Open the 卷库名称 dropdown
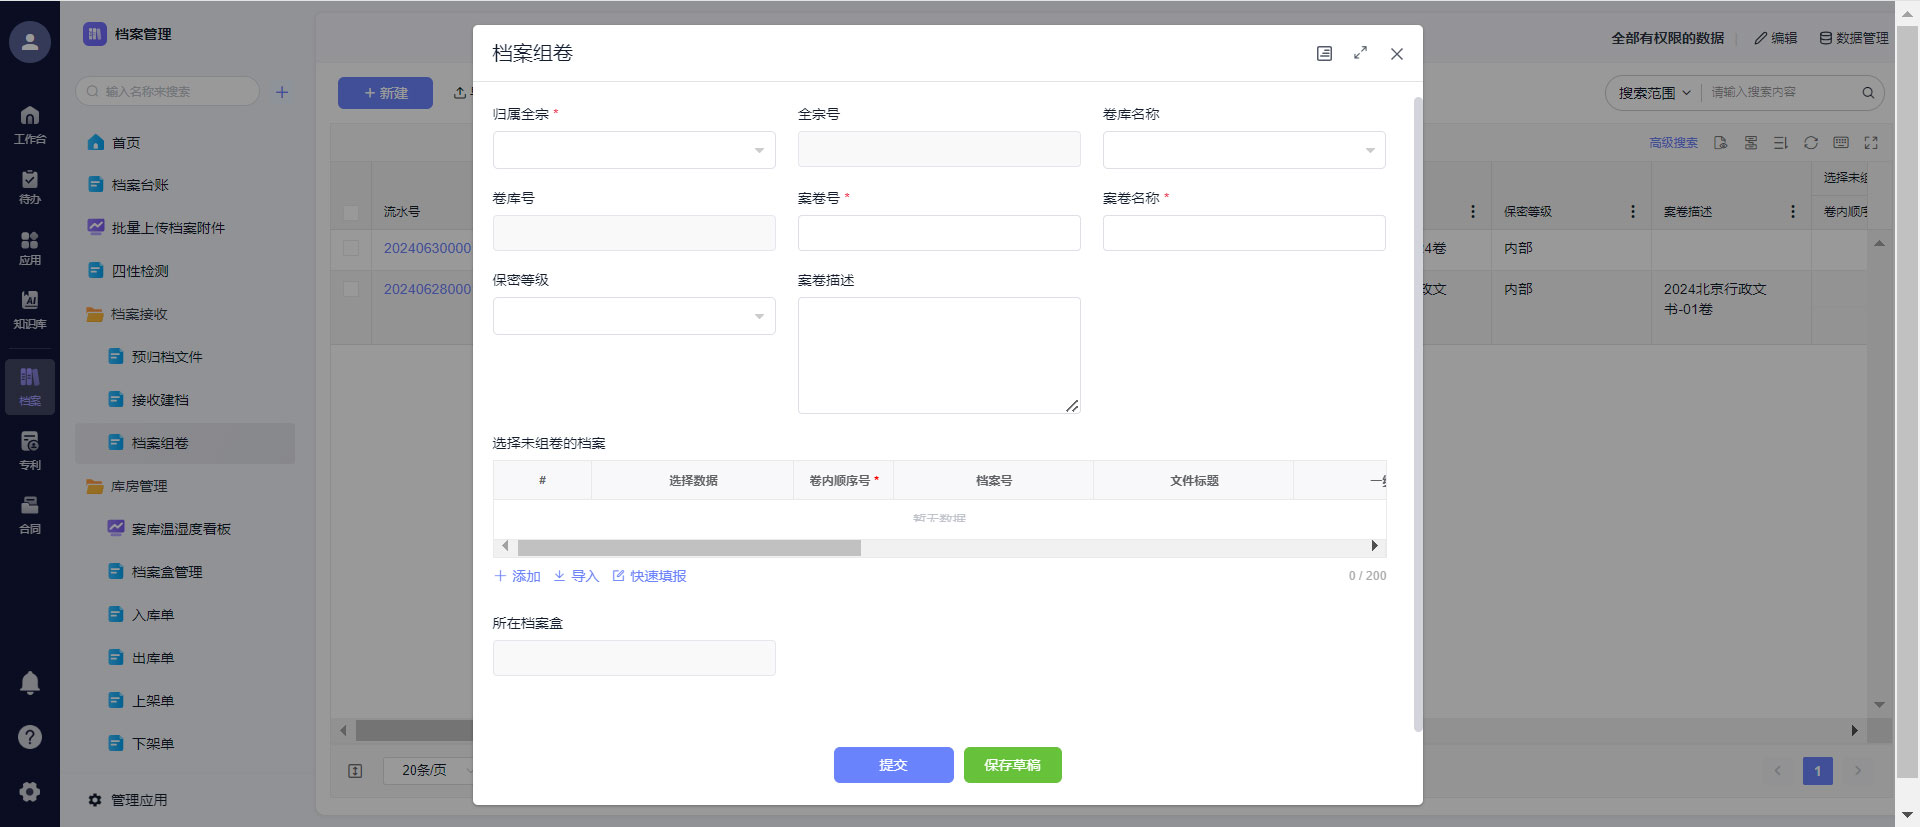Screen dimensions: 1920x827 pos(1243,150)
